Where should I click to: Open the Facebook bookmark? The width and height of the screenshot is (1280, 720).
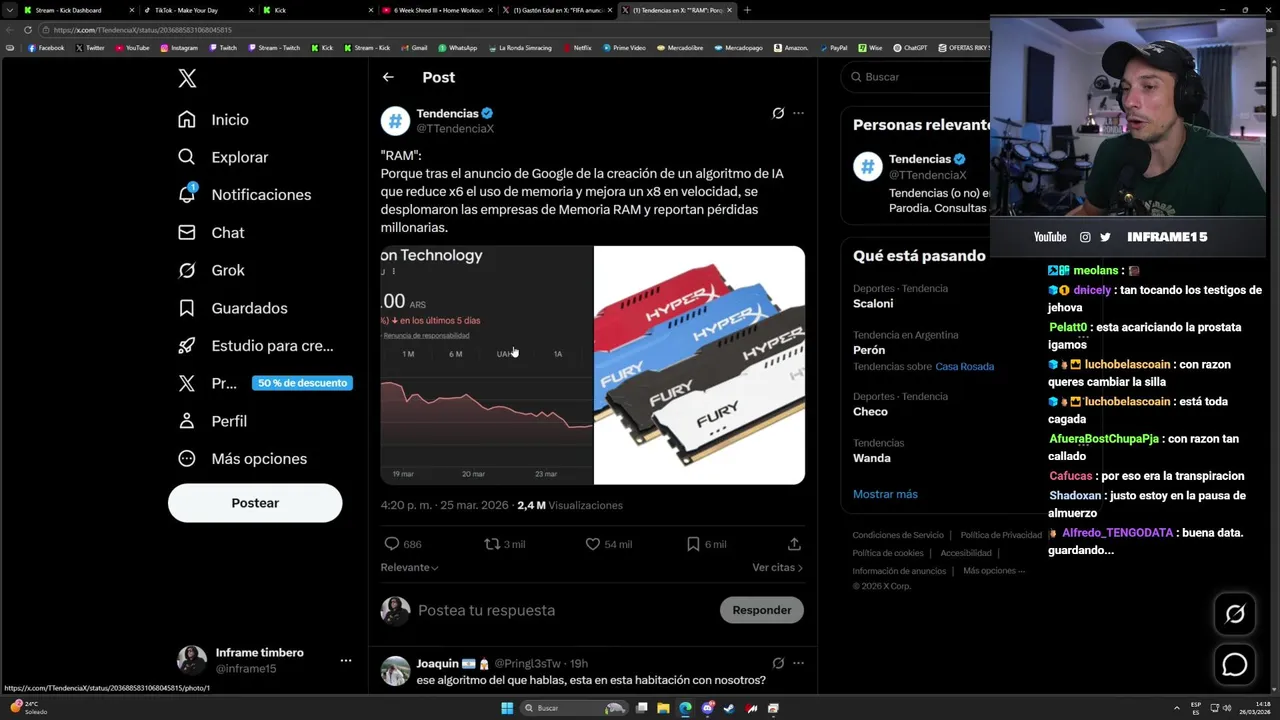coord(46,48)
